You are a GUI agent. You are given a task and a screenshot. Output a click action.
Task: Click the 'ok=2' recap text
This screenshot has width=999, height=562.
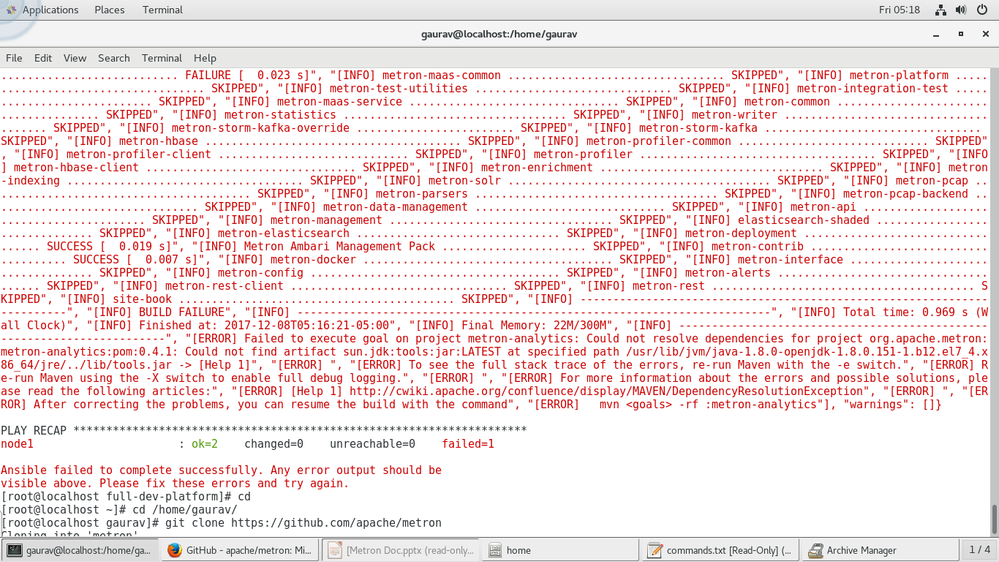pyautogui.click(x=205, y=444)
